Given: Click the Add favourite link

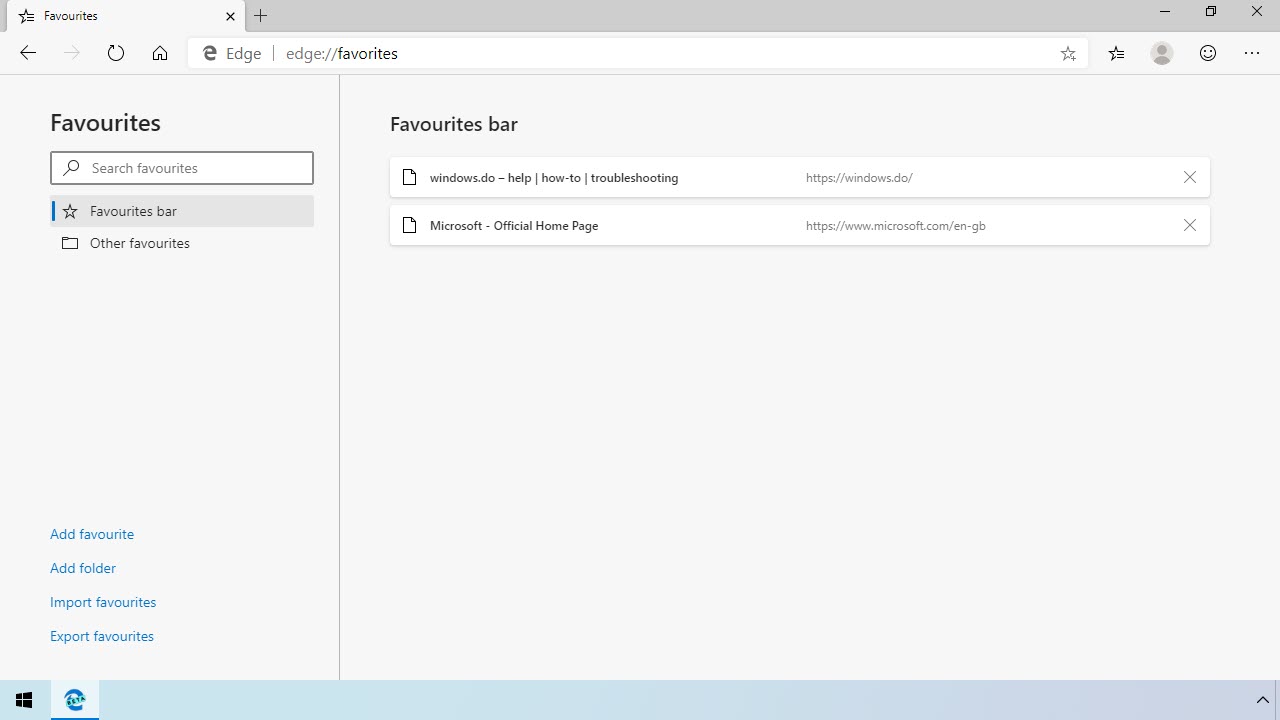Looking at the screenshot, I should click(x=92, y=534).
